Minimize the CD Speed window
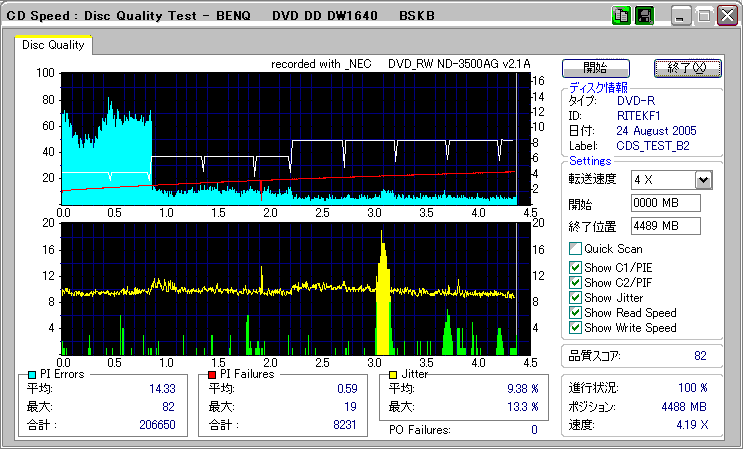 681,16
